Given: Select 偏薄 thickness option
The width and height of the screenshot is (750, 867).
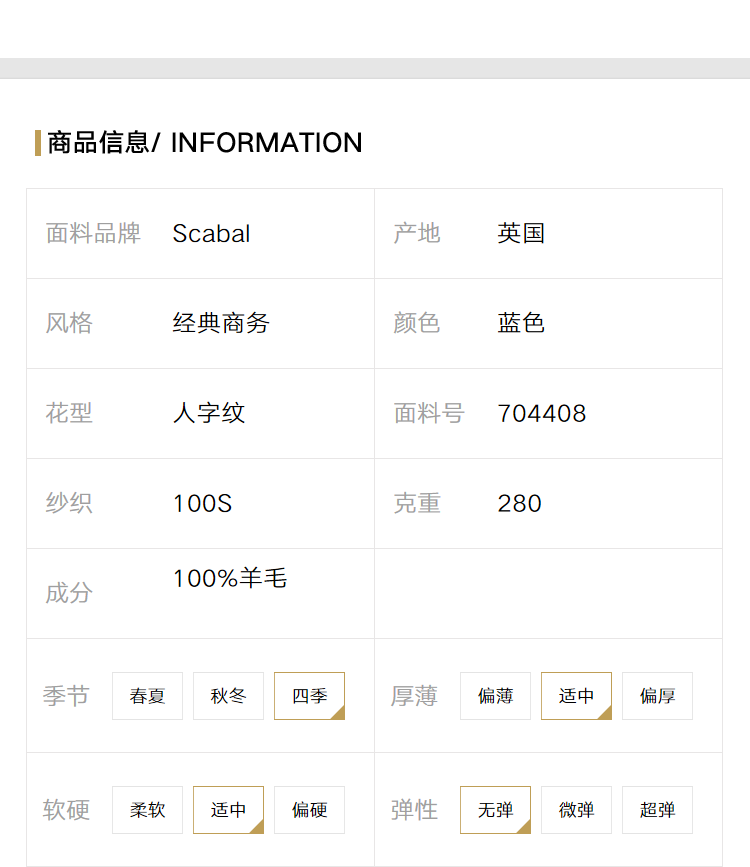Looking at the screenshot, I should (x=495, y=696).
